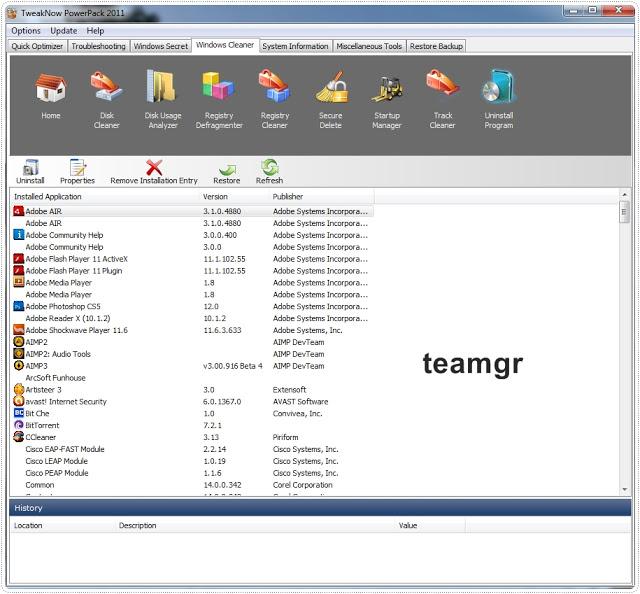The height and width of the screenshot is (594, 640).
Task: Click the AIMP3 row icon
Action: click(18, 365)
